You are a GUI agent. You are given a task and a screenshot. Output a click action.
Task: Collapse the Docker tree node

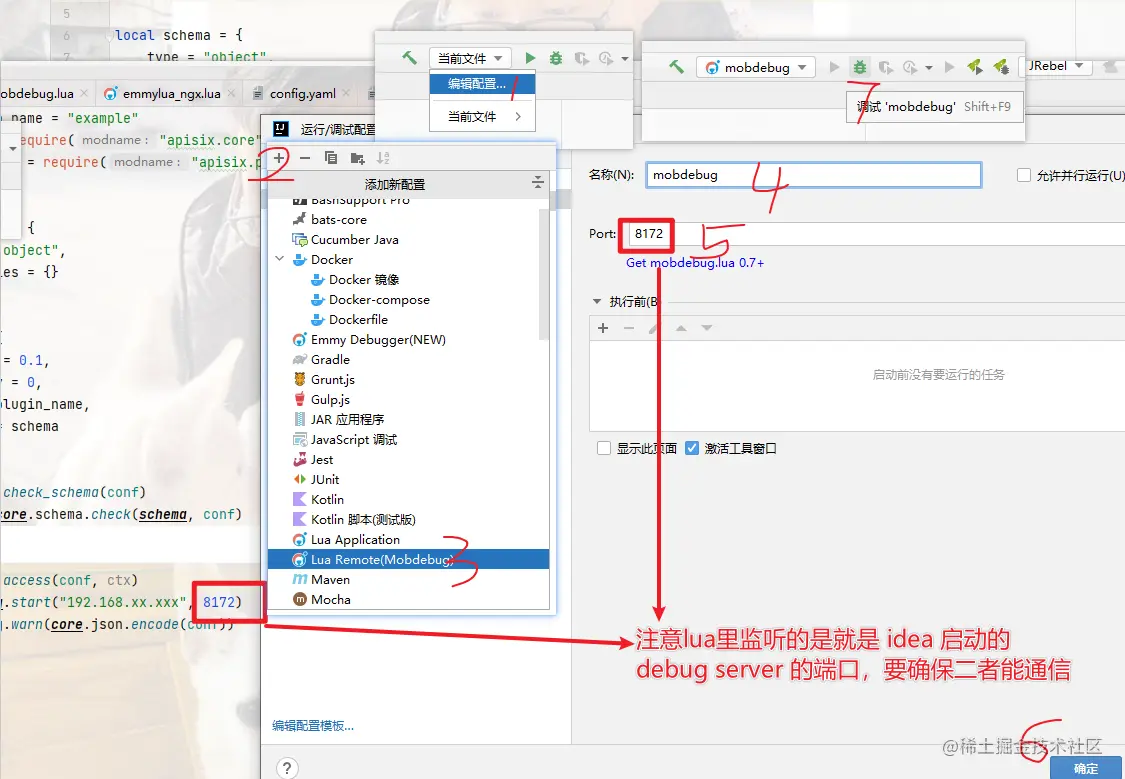point(280,259)
